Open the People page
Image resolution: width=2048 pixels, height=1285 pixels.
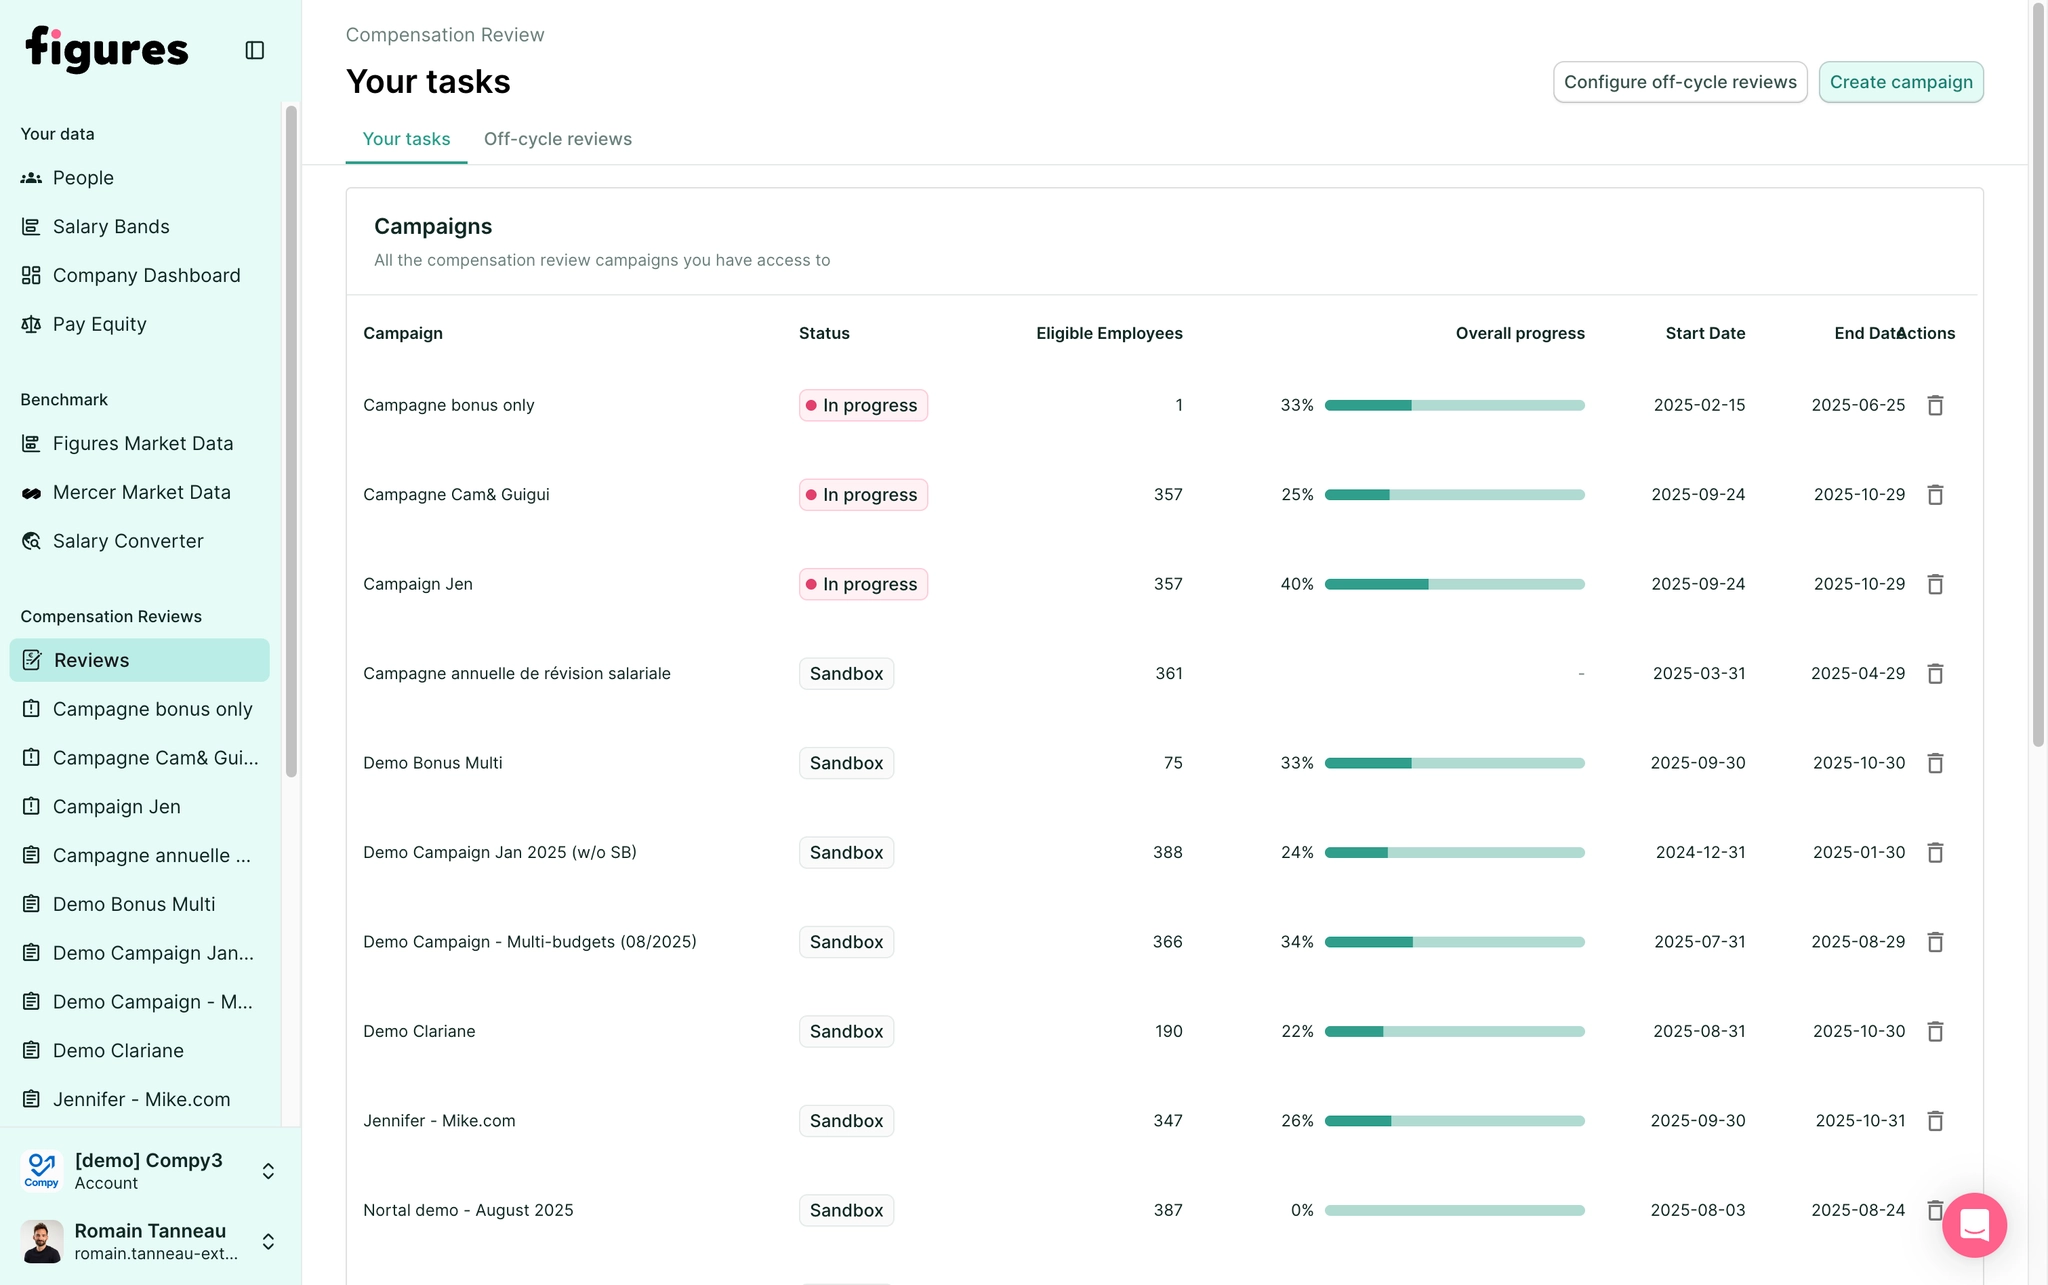[x=82, y=178]
